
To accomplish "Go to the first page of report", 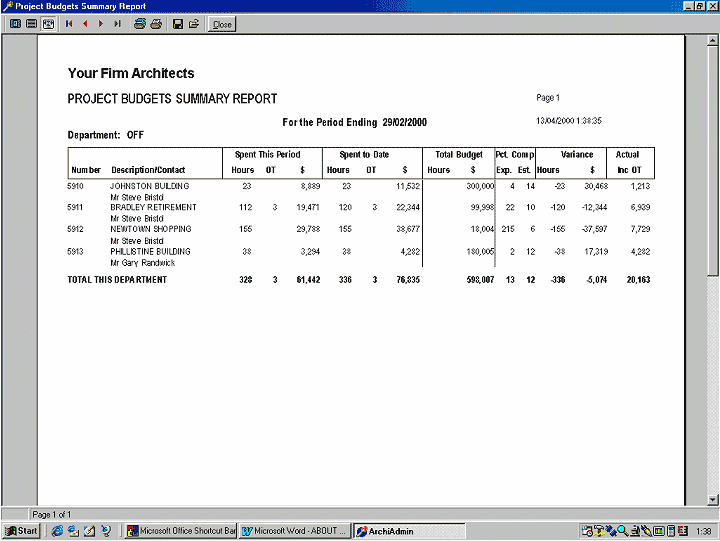I will pyautogui.click(x=69, y=23).
